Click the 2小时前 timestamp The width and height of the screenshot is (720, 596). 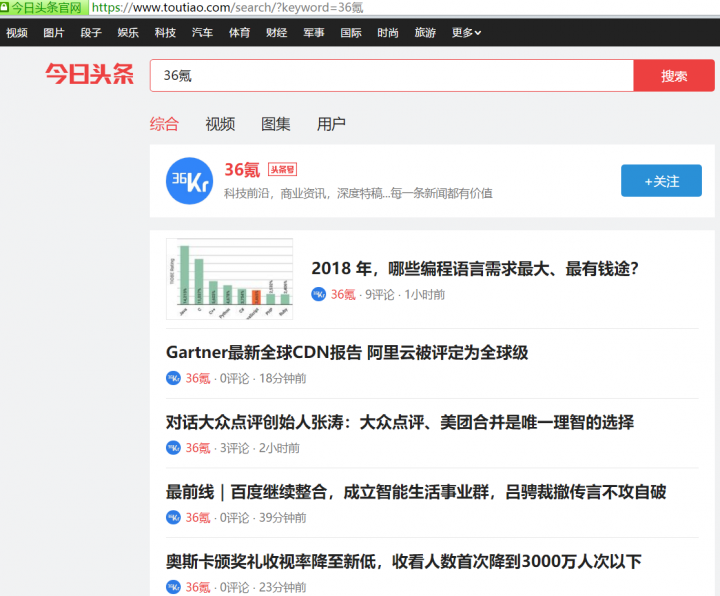point(280,448)
